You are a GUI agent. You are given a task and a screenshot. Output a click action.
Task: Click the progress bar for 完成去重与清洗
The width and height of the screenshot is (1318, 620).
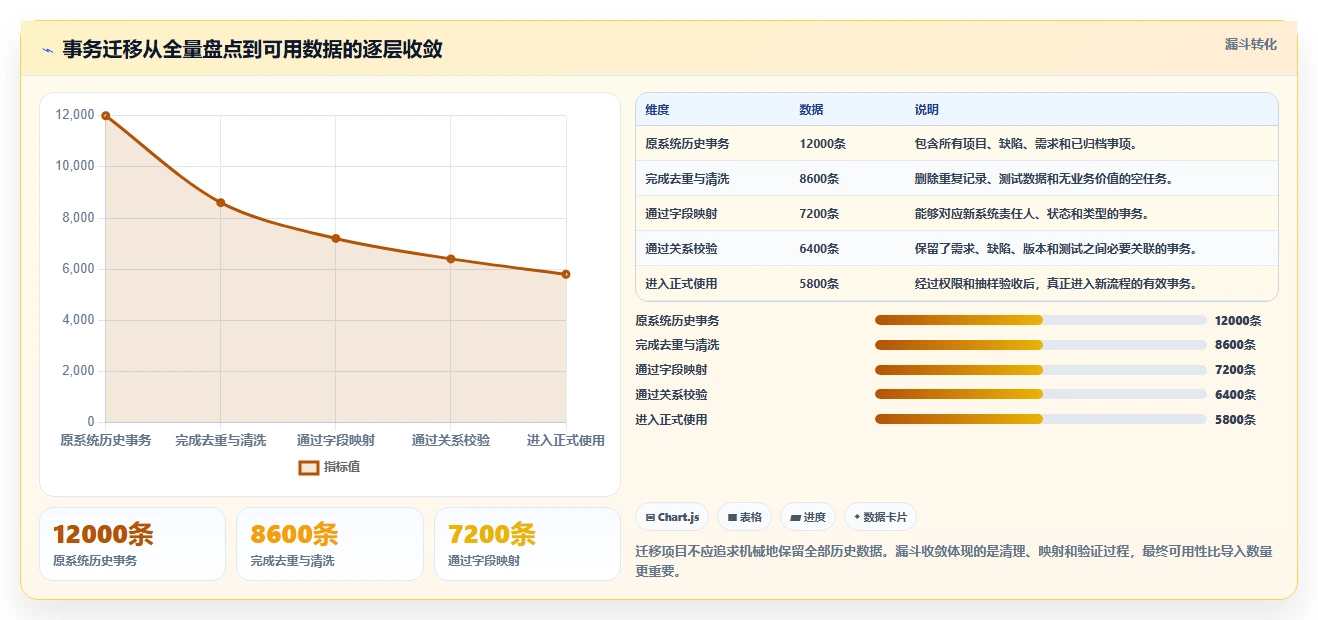pos(1040,345)
